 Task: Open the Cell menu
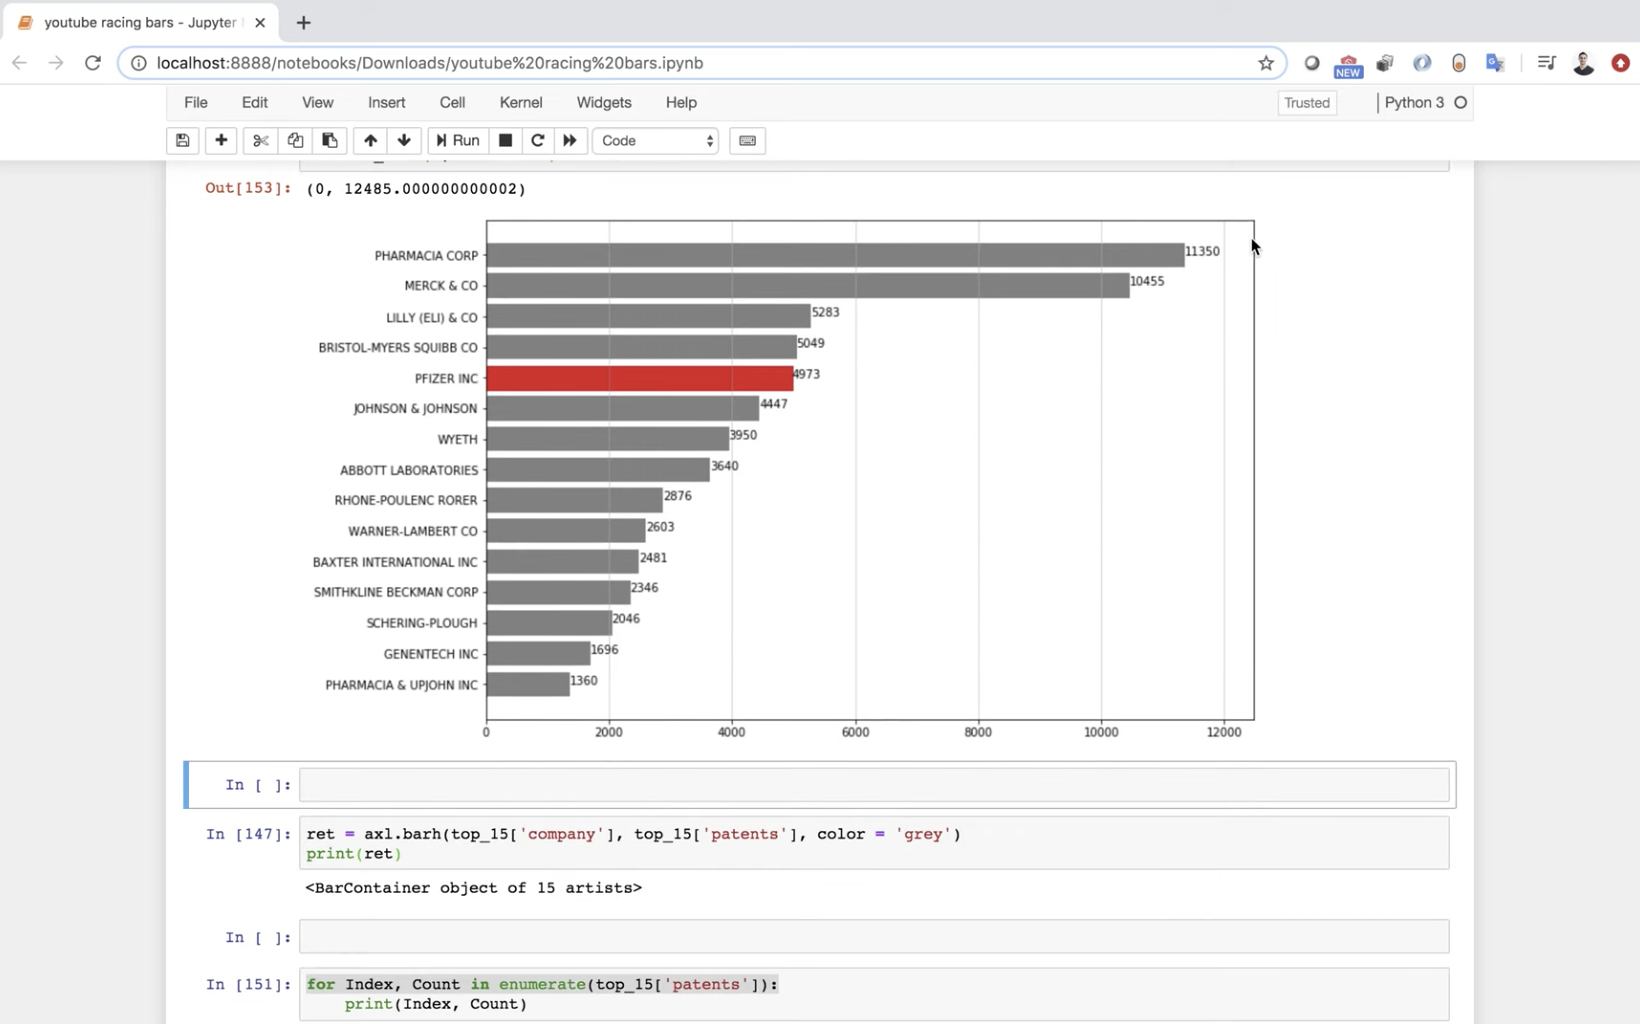point(452,103)
